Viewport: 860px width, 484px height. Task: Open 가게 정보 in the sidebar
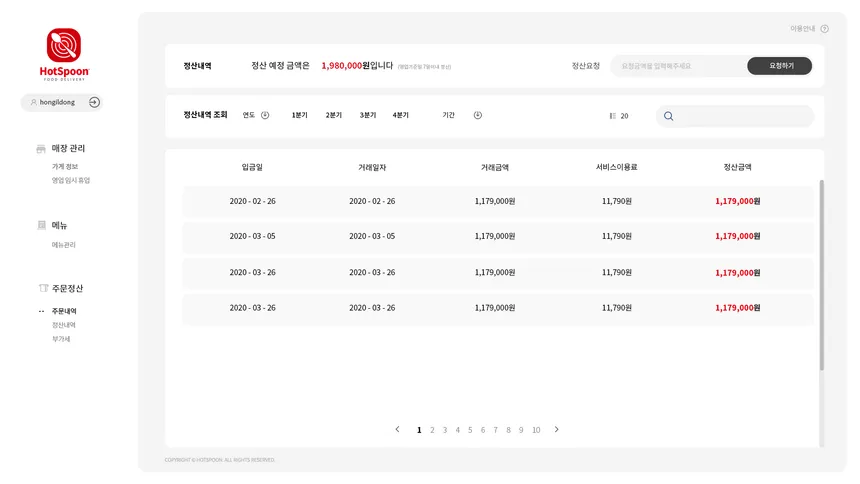[65, 166]
